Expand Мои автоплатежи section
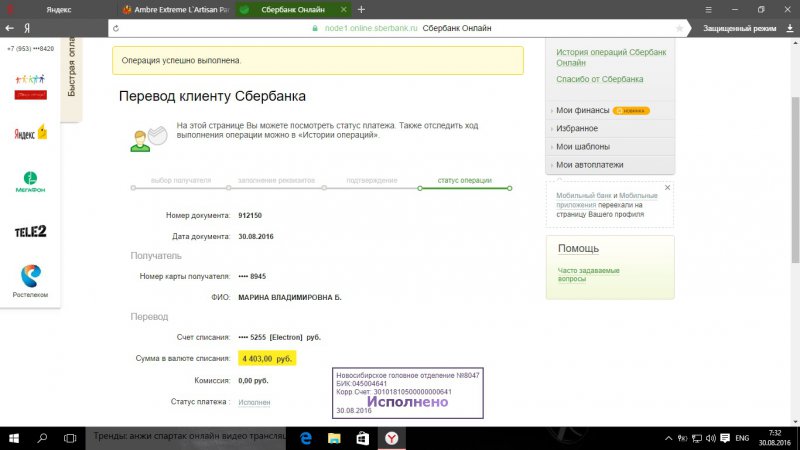Viewport: 800px width, 450px height. tap(589, 165)
